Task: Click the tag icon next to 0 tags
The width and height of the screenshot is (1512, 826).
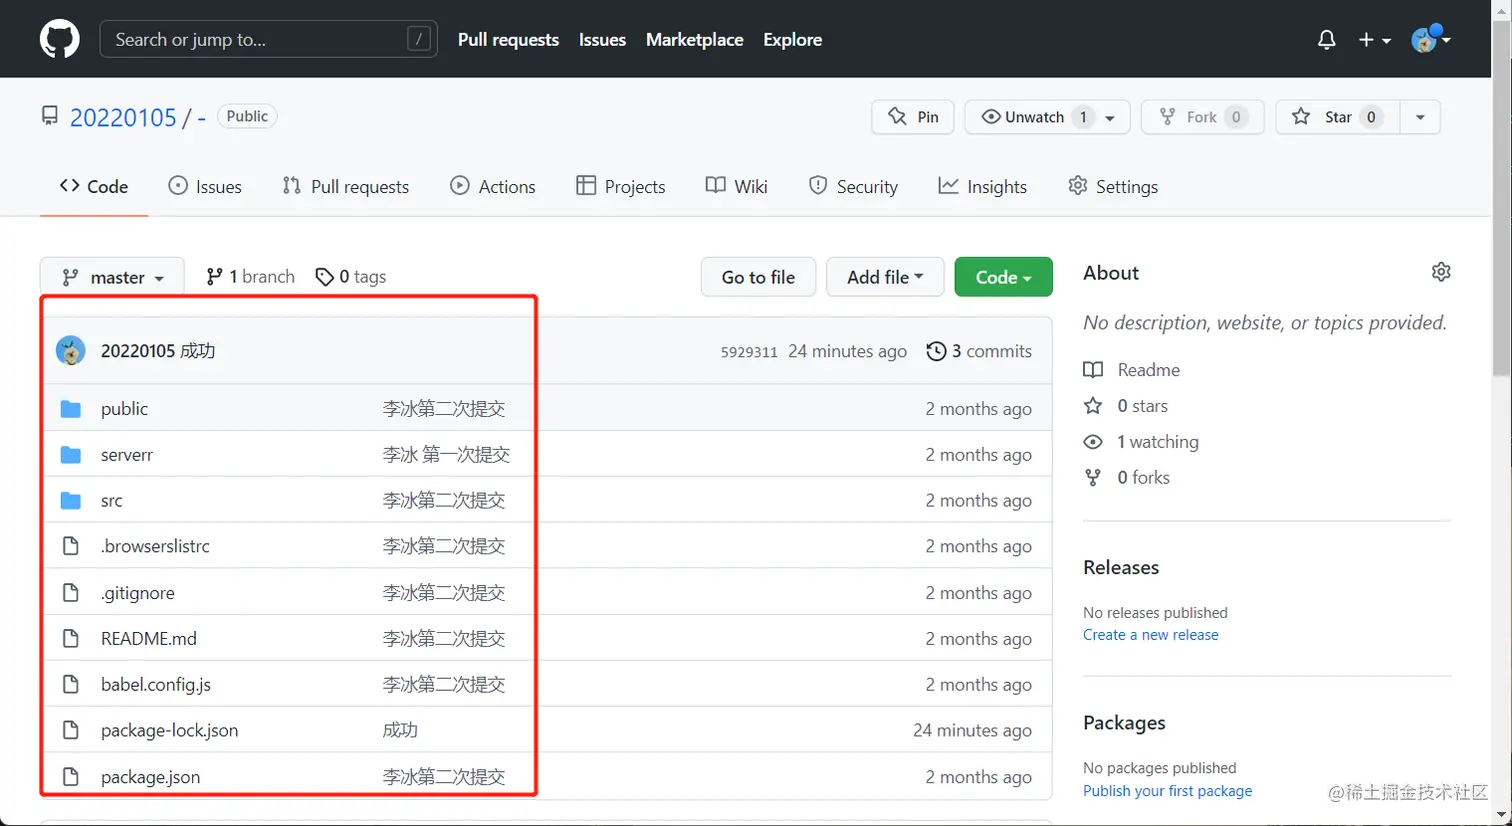Action: tap(324, 277)
